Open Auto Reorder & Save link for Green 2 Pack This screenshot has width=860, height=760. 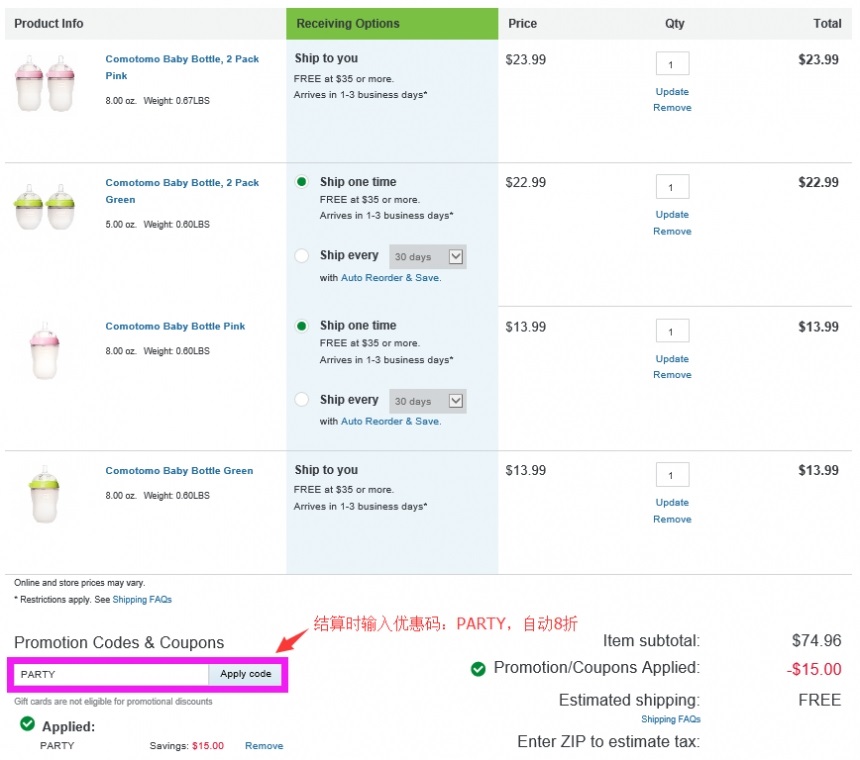coord(391,277)
